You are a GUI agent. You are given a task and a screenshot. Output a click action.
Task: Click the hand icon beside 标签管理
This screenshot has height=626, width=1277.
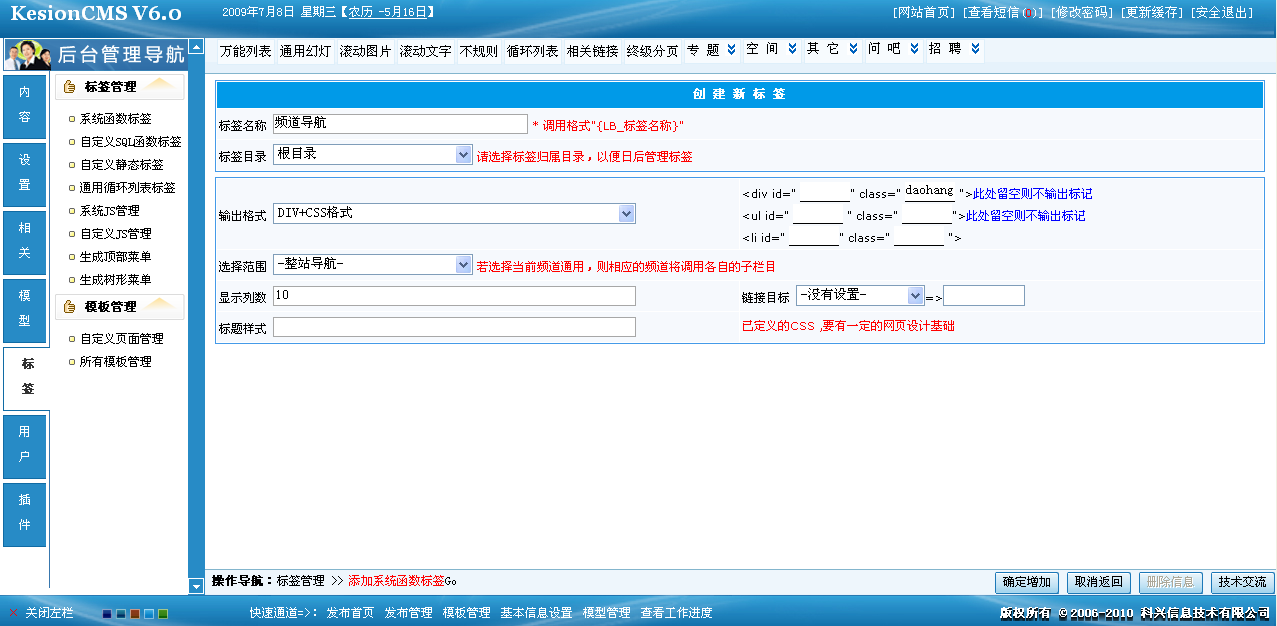pyautogui.click(x=69, y=87)
